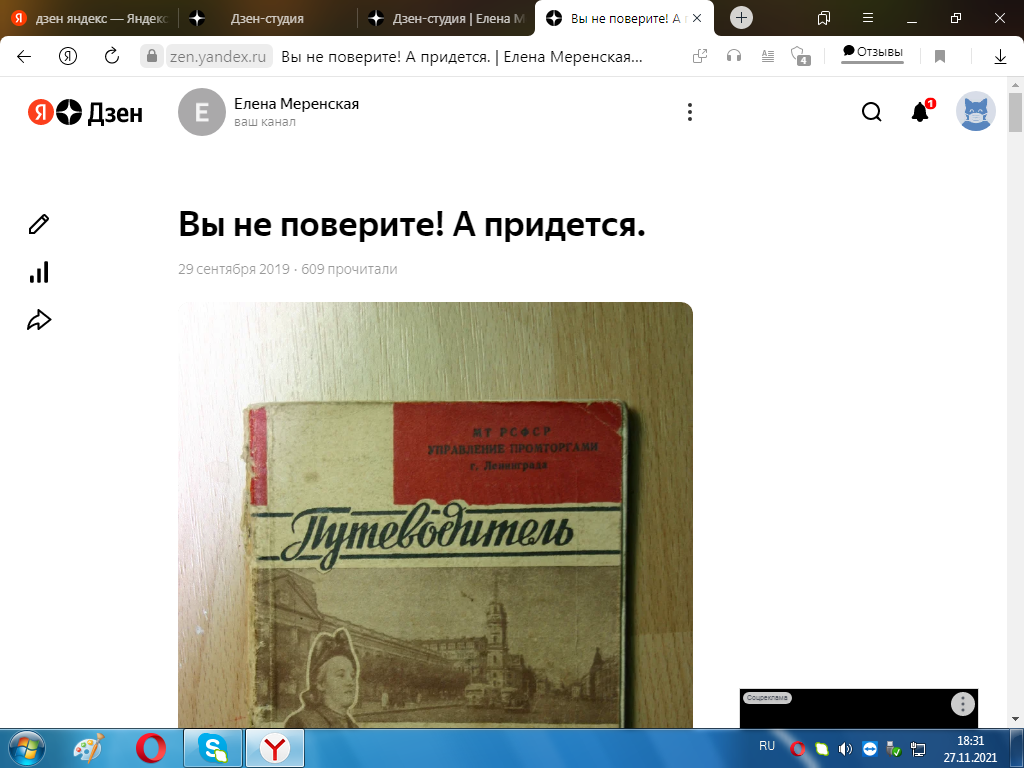Open the edit article pencil icon

(39, 224)
